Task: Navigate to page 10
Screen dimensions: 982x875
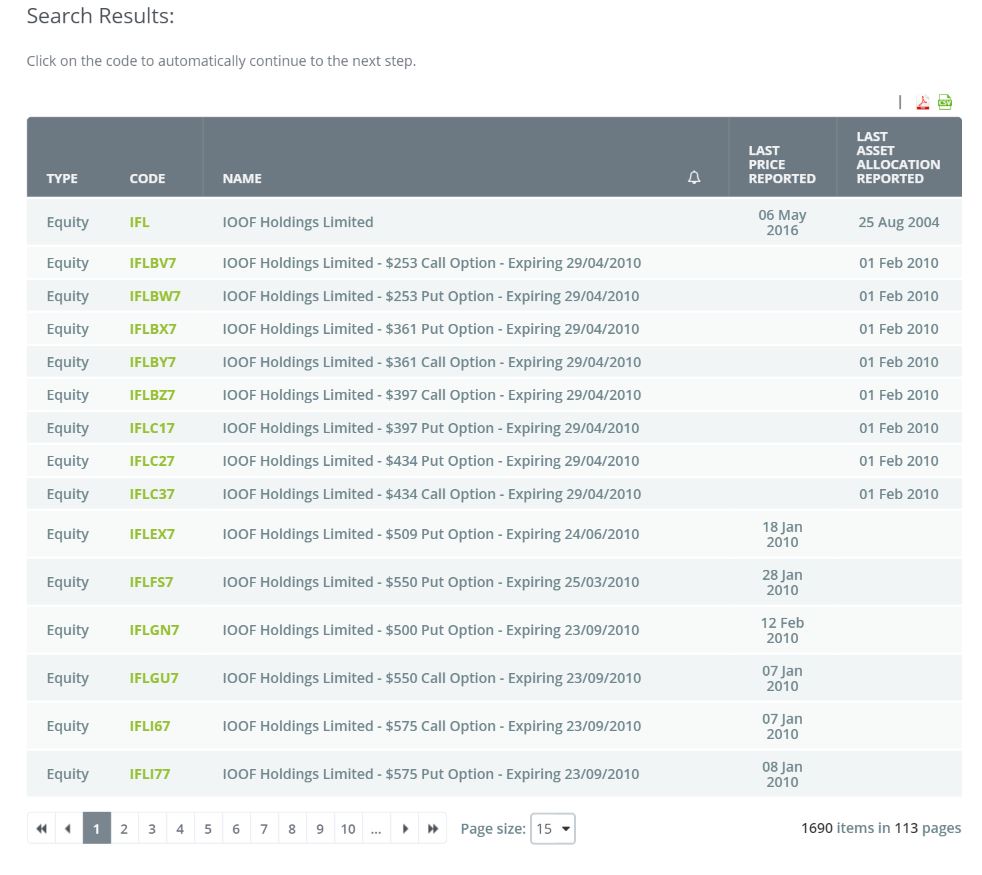Action: pos(347,829)
